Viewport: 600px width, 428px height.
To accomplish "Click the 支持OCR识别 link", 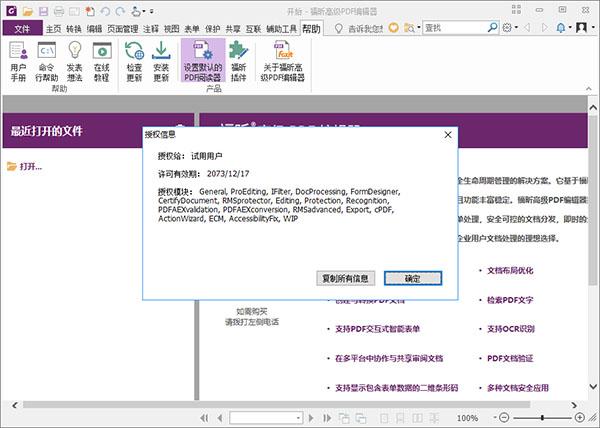I will (x=511, y=329).
